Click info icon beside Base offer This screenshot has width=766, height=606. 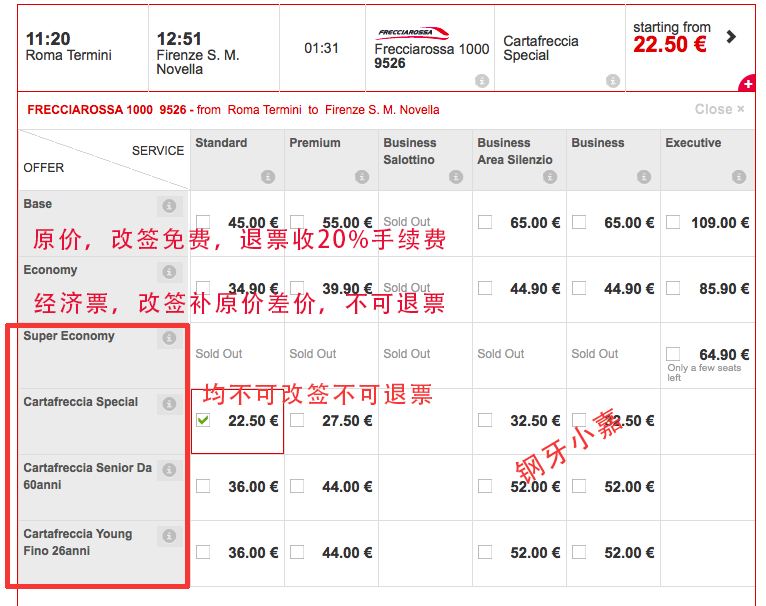169,206
